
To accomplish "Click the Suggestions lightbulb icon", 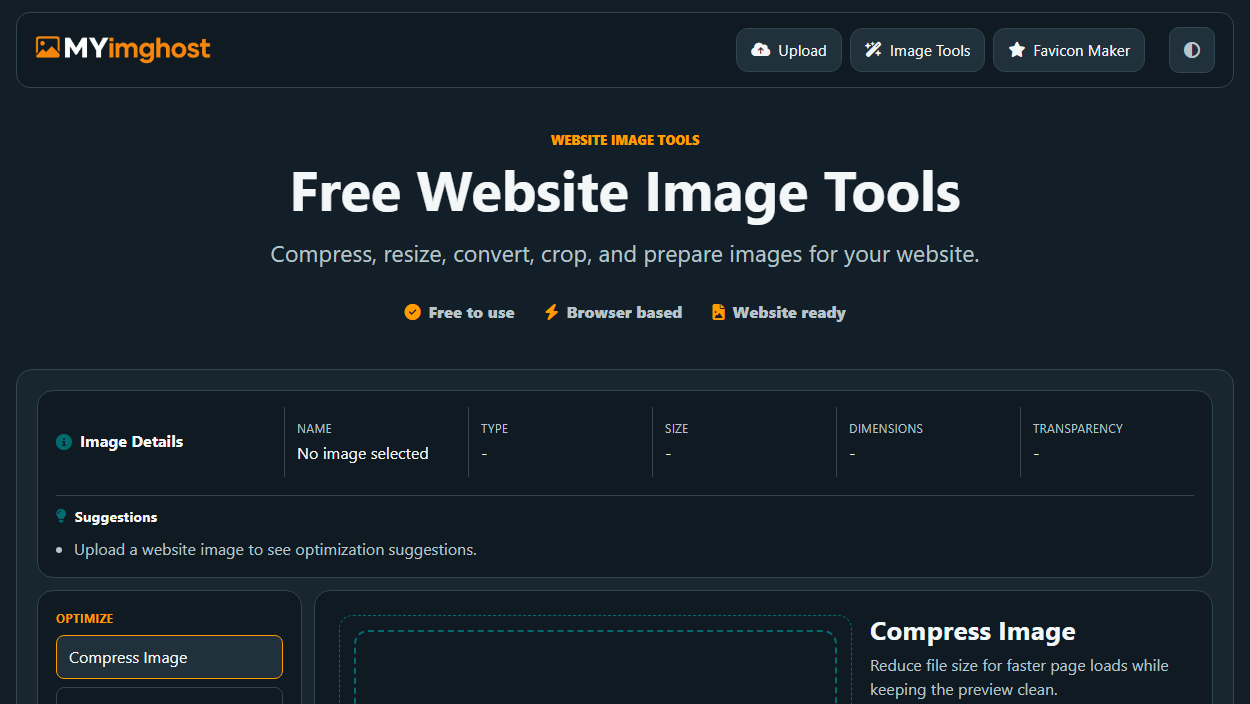I will 62,517.
